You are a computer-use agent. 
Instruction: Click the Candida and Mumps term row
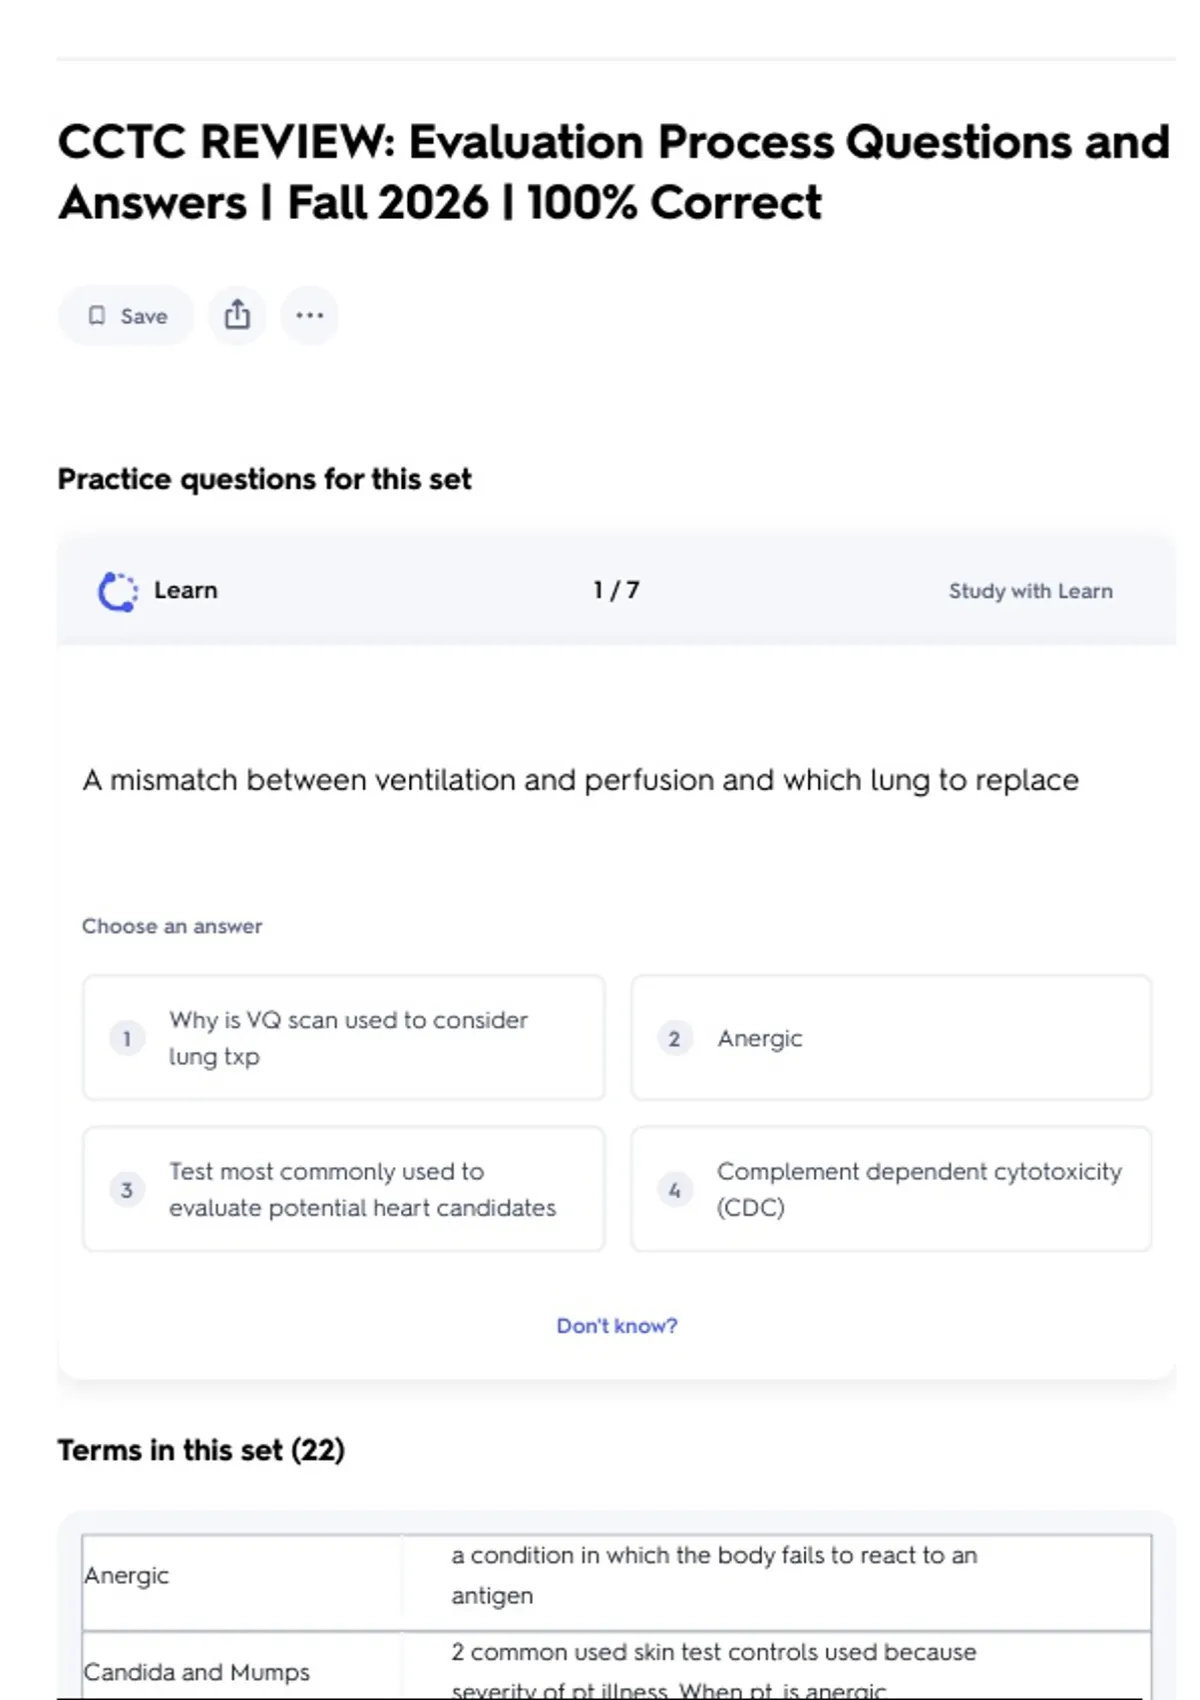[x=197, y=1672]
